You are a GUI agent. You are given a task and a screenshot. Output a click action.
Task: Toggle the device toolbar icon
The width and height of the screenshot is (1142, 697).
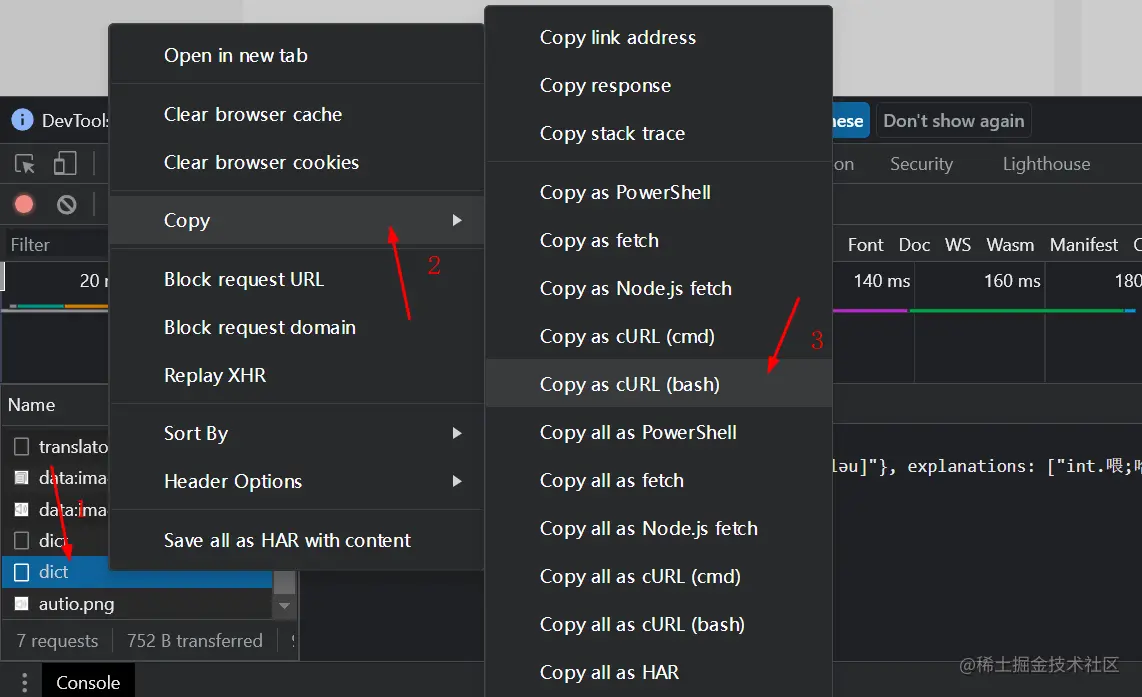pyautogui.click(x=65, y=164)
